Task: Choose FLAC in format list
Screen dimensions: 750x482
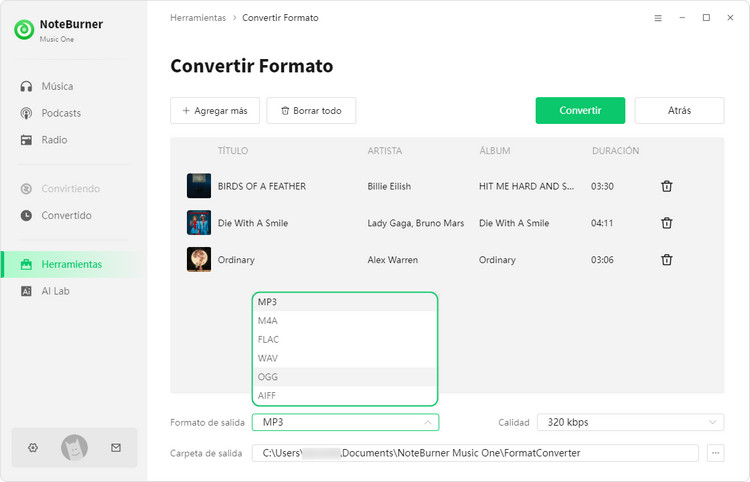Action: (x=345, y=340)
